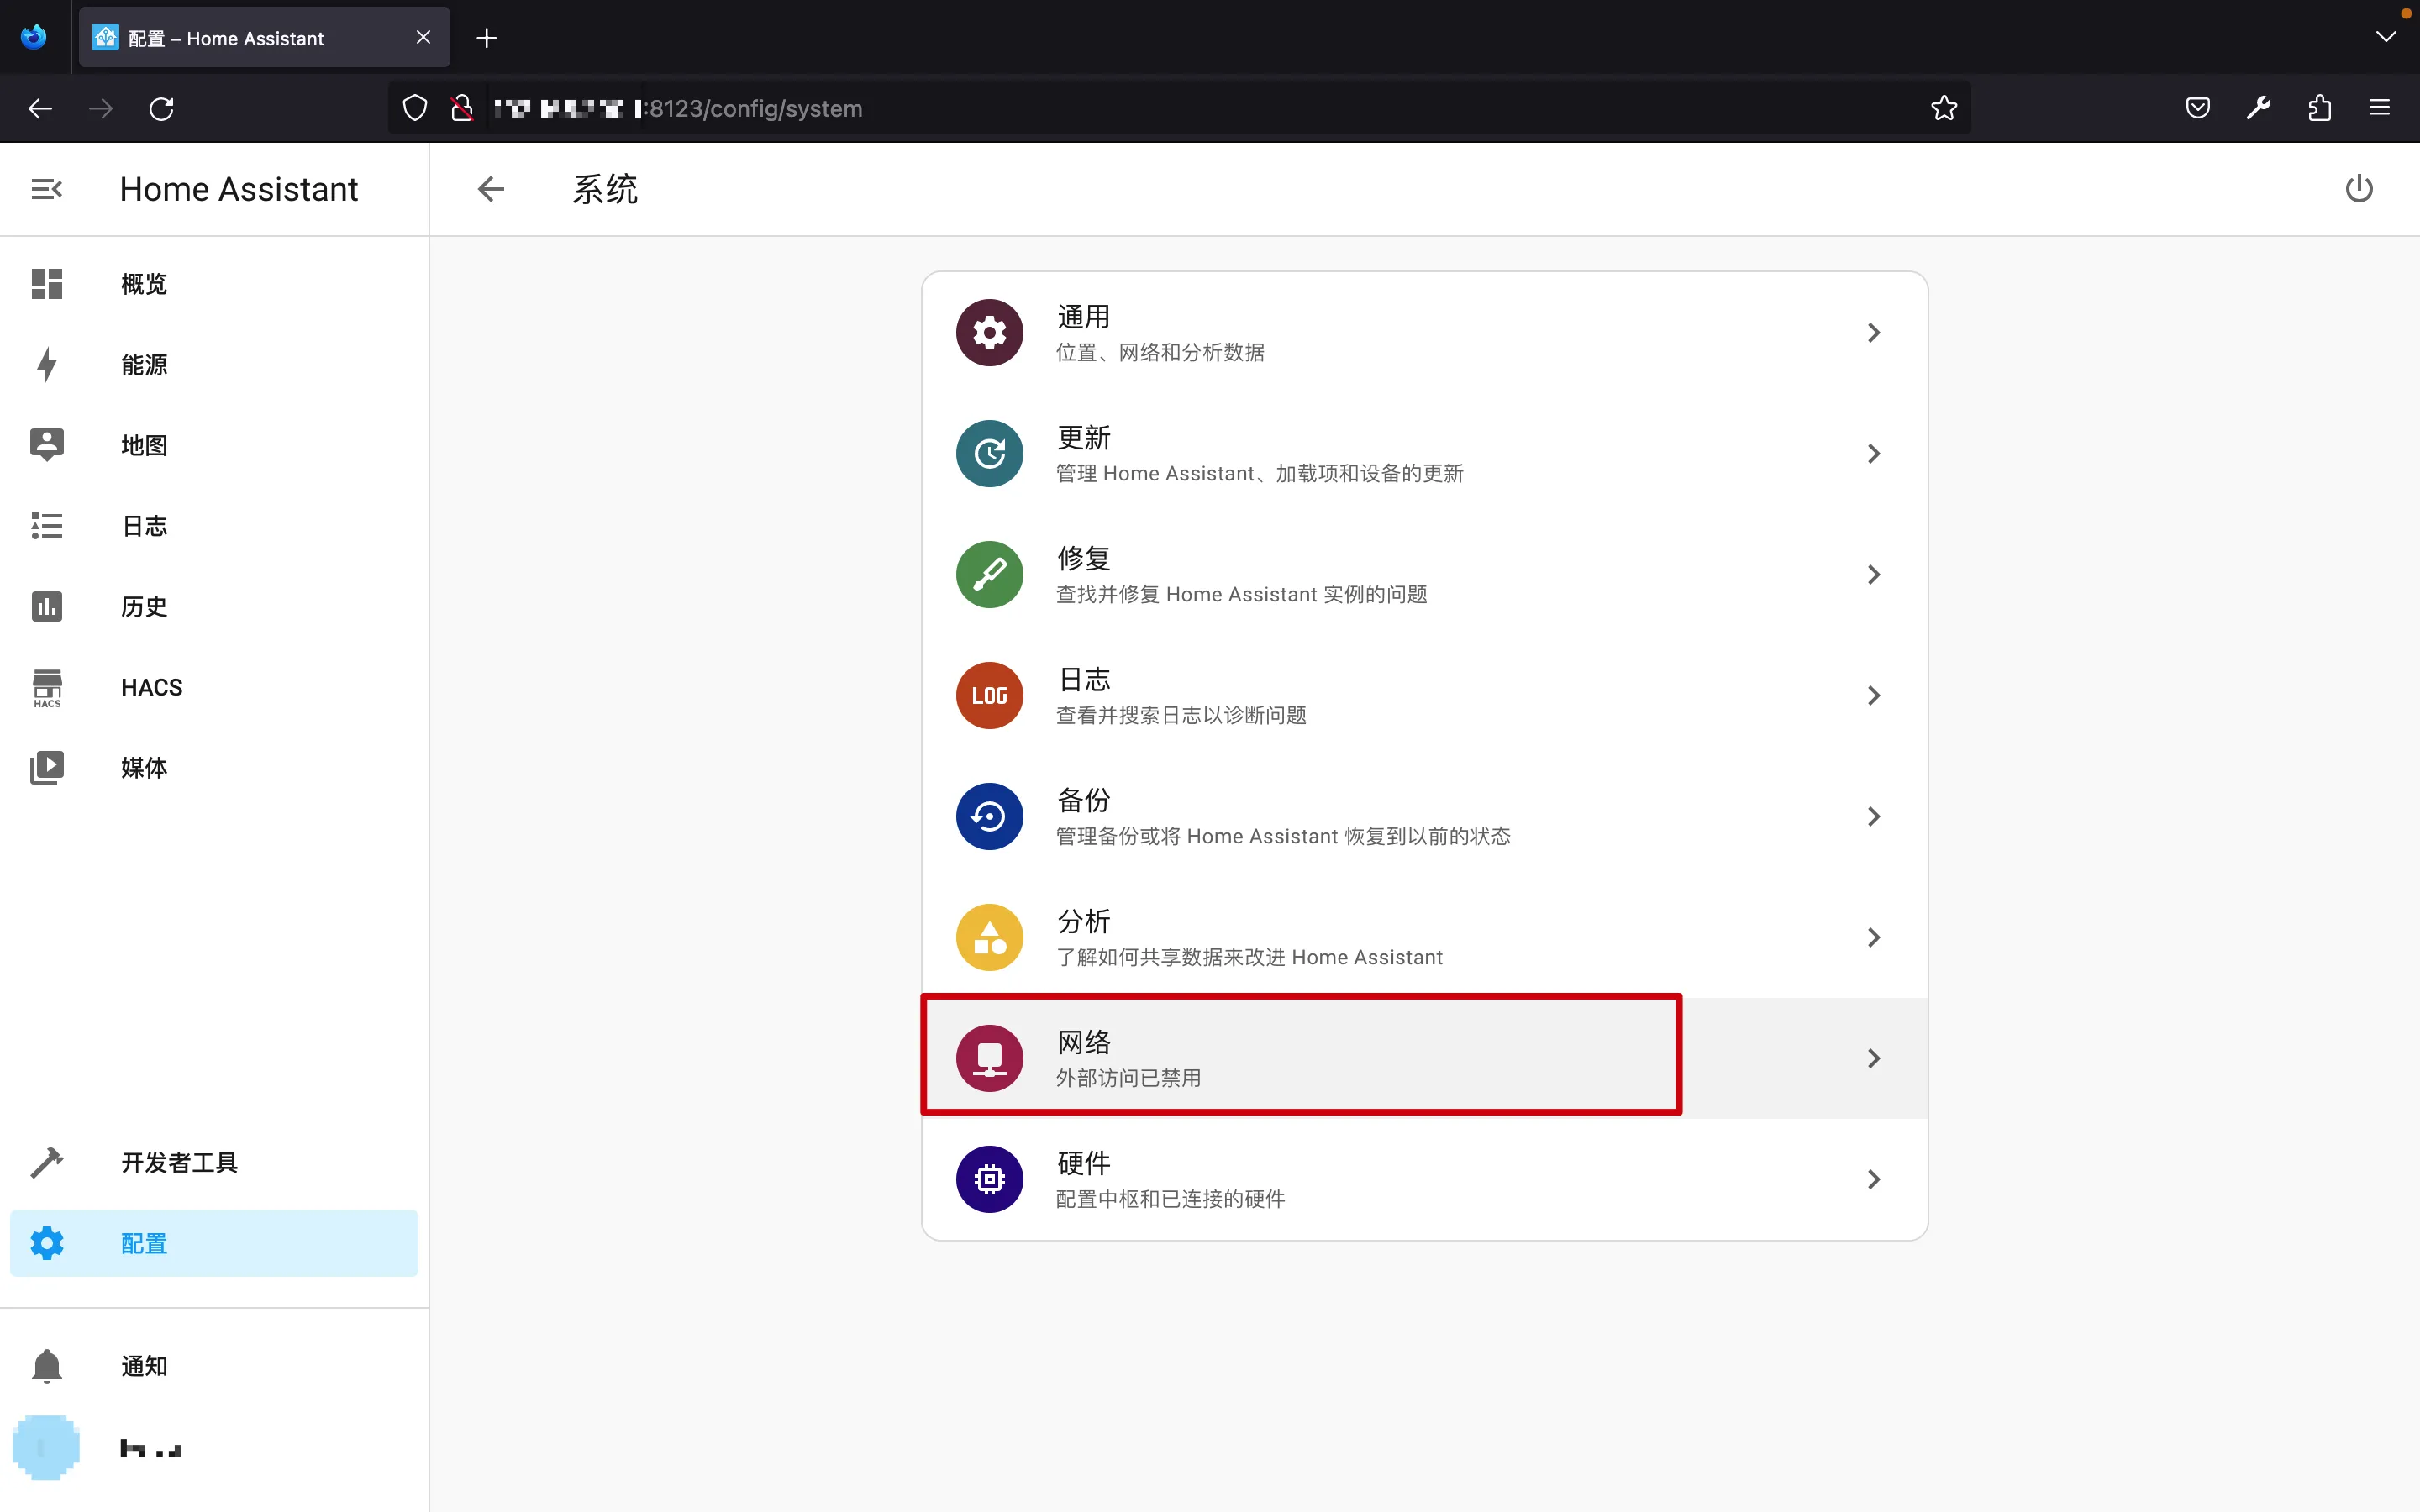Expand 日志 row chevron in system list

1874,695
